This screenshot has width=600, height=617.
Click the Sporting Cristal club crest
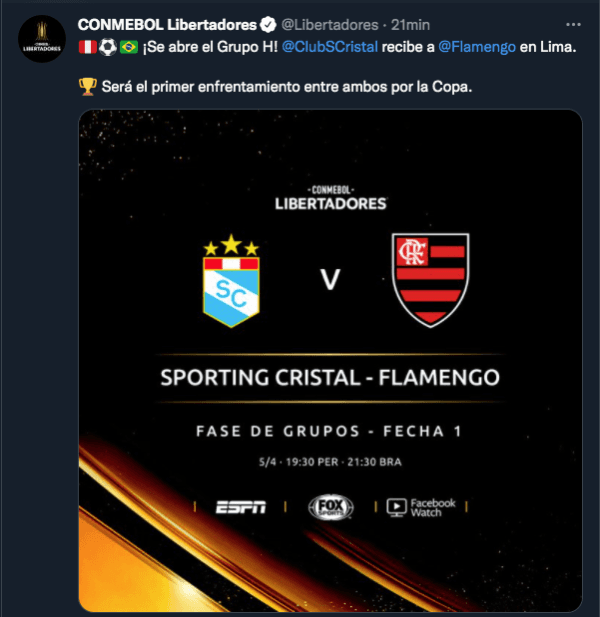pyautogui.click(x=231, y=281)
